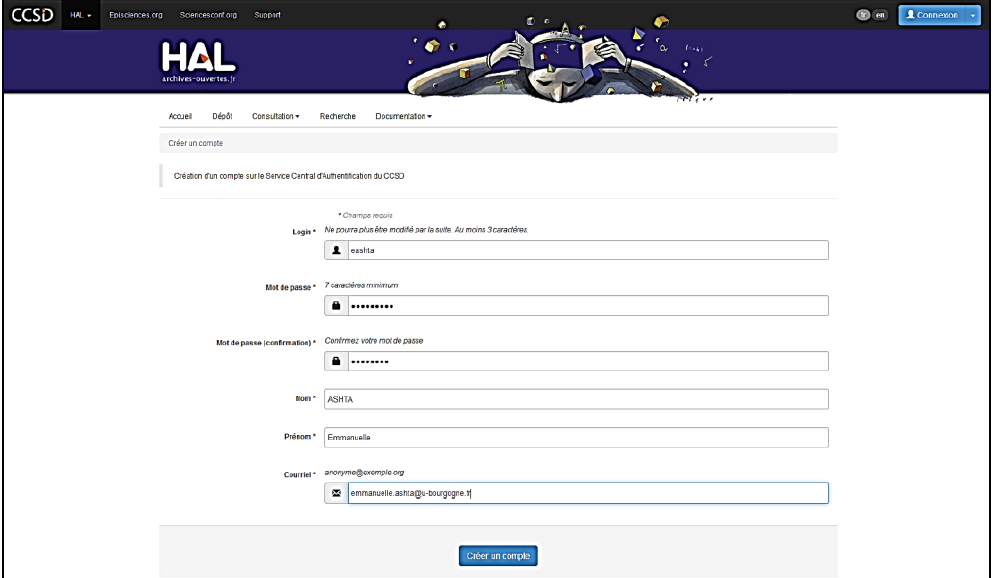Focus the password confirmation field
993x578 pixels.
point(588,361)
